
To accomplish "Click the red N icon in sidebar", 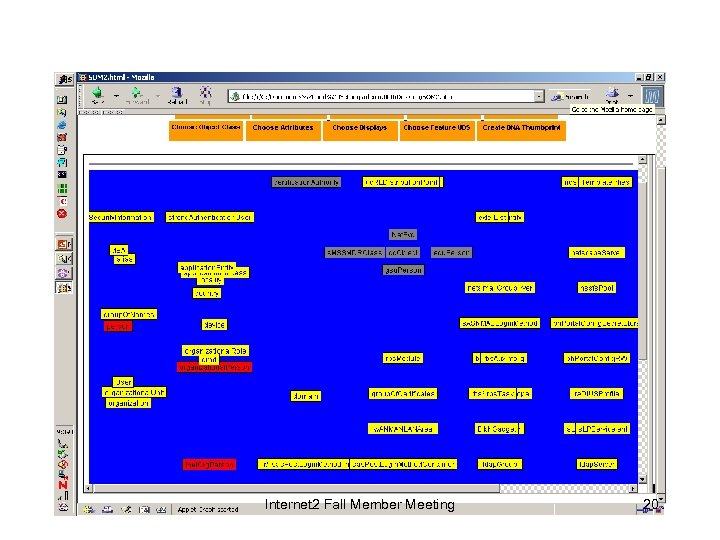I will 63,485.
